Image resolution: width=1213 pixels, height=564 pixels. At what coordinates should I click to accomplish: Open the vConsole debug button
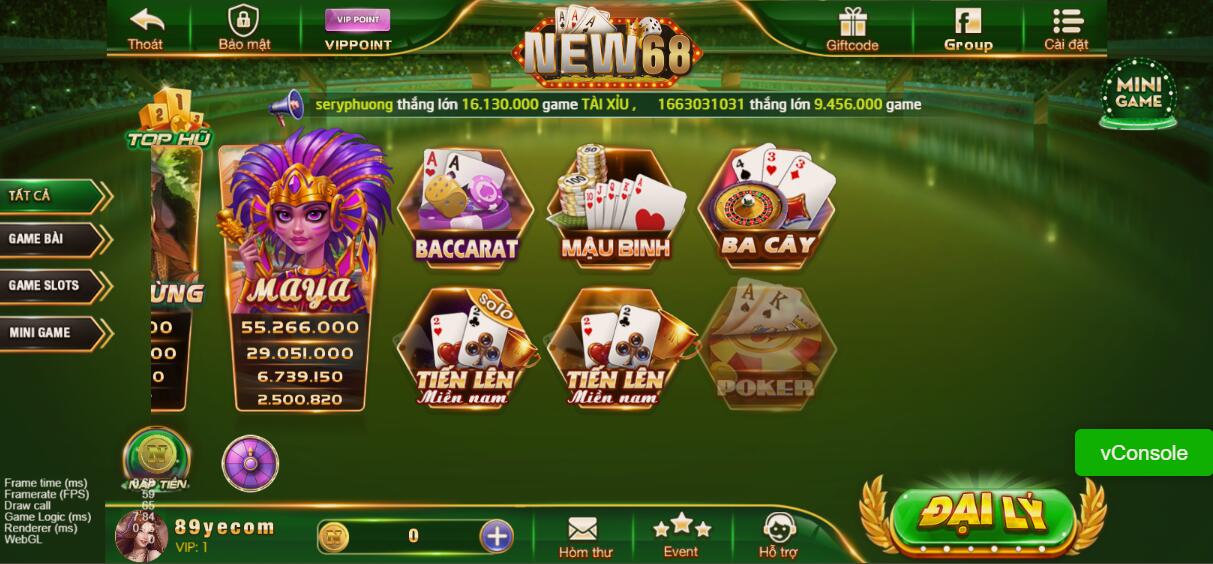pos(1144,453)
